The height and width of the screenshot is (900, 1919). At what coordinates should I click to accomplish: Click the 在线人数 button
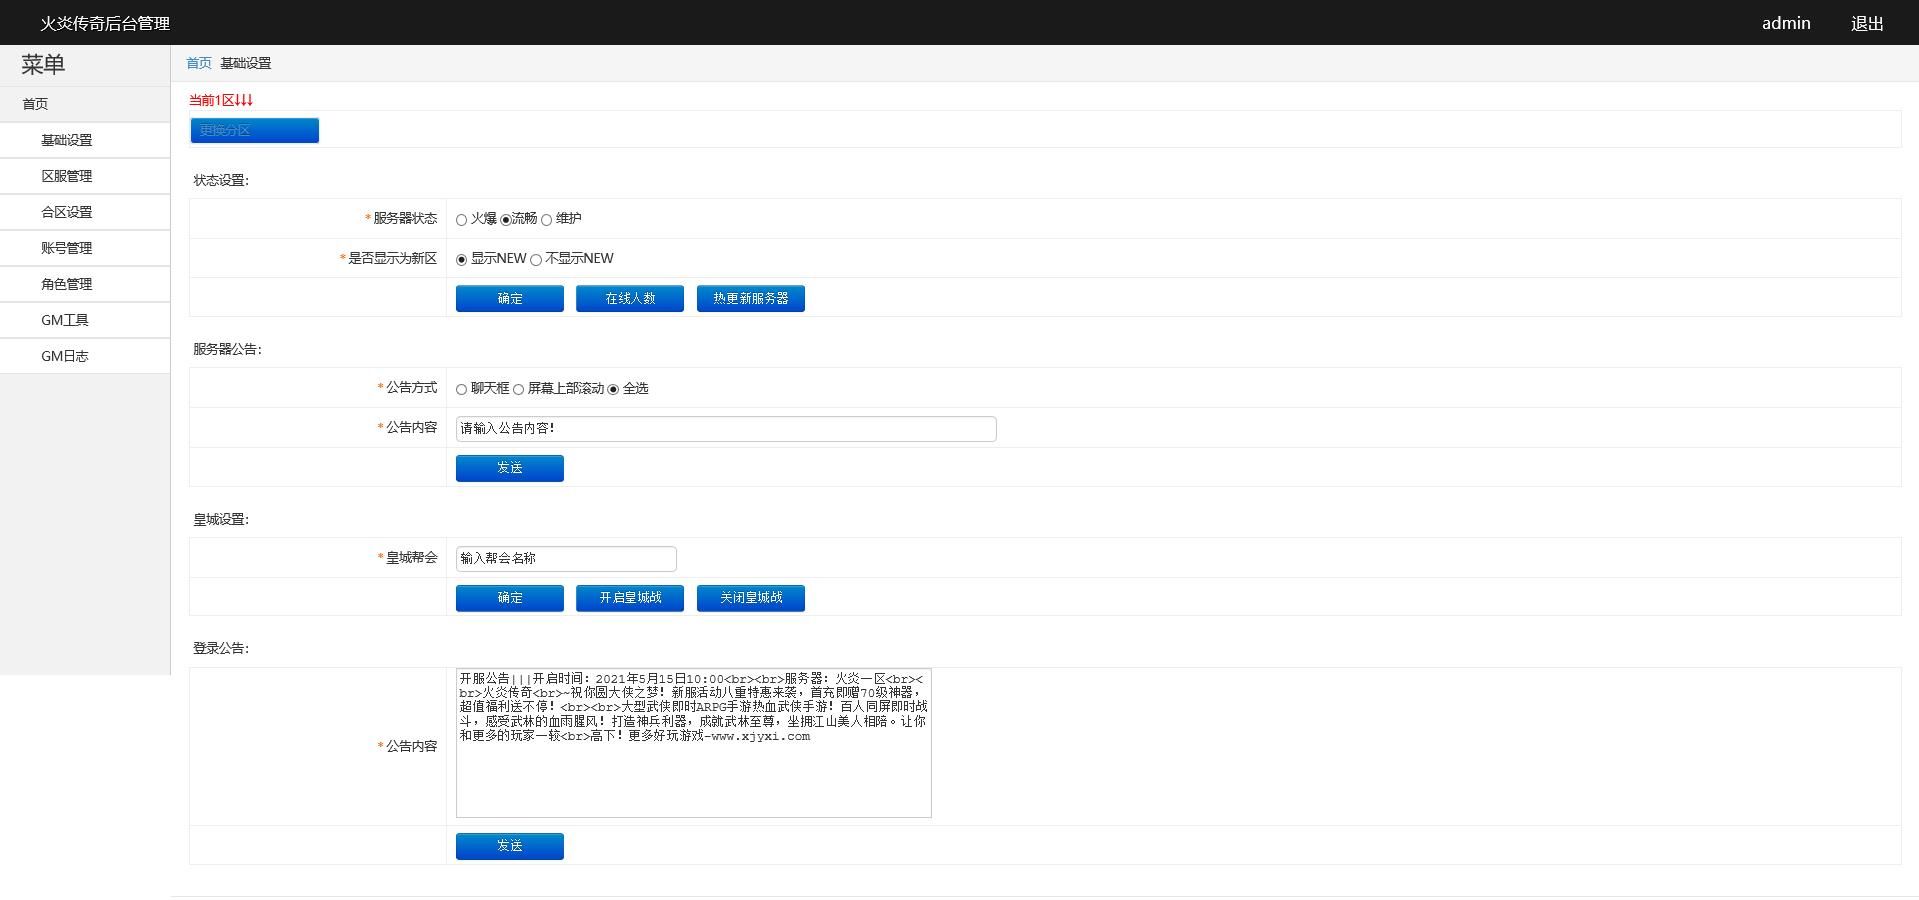pyautogui.click(x=630, y=299)
